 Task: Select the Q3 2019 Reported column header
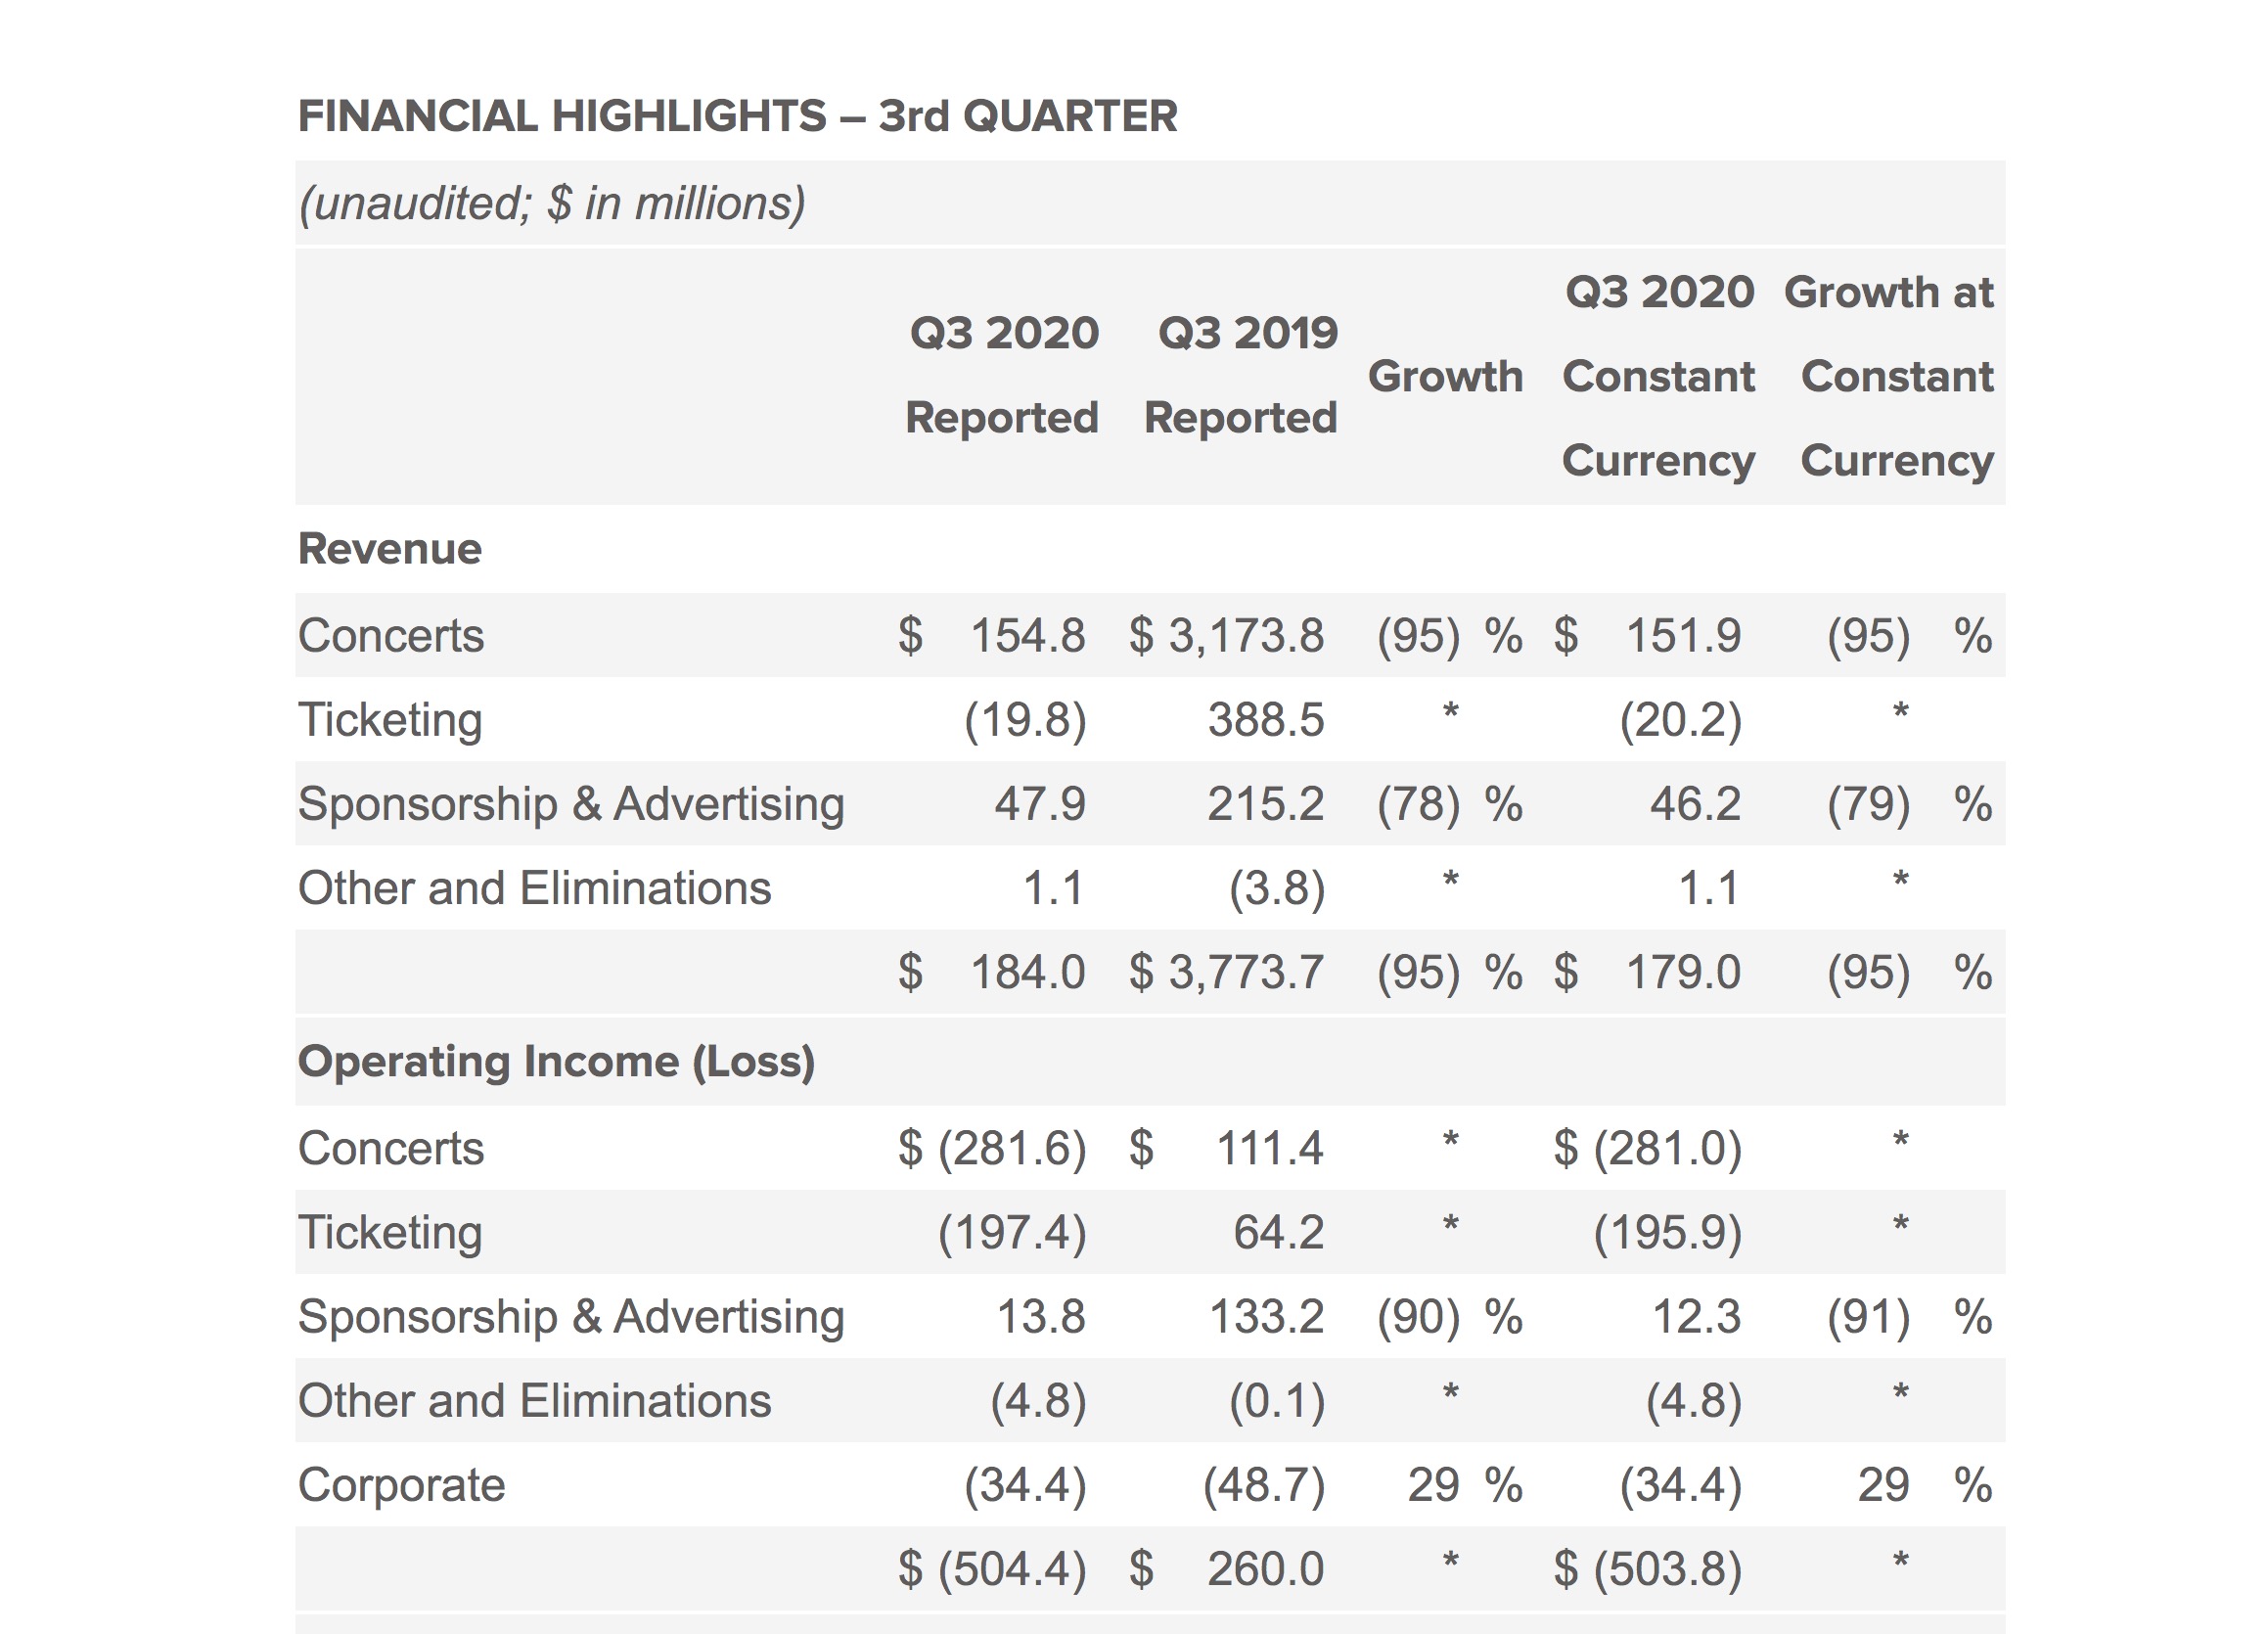1241,375
